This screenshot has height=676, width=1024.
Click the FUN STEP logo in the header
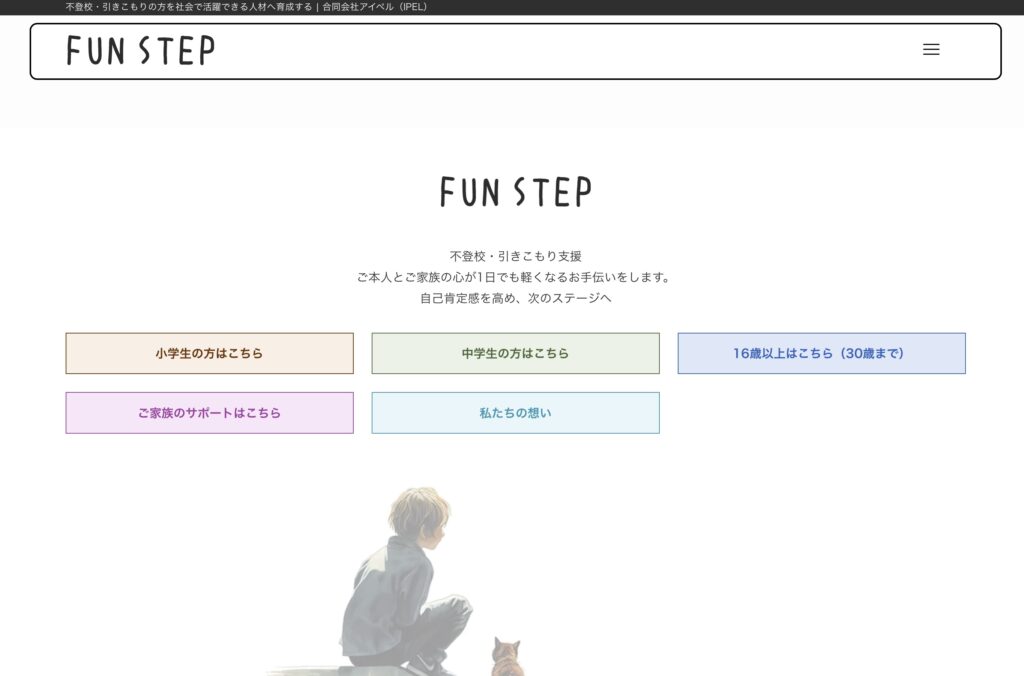(140, 49)
